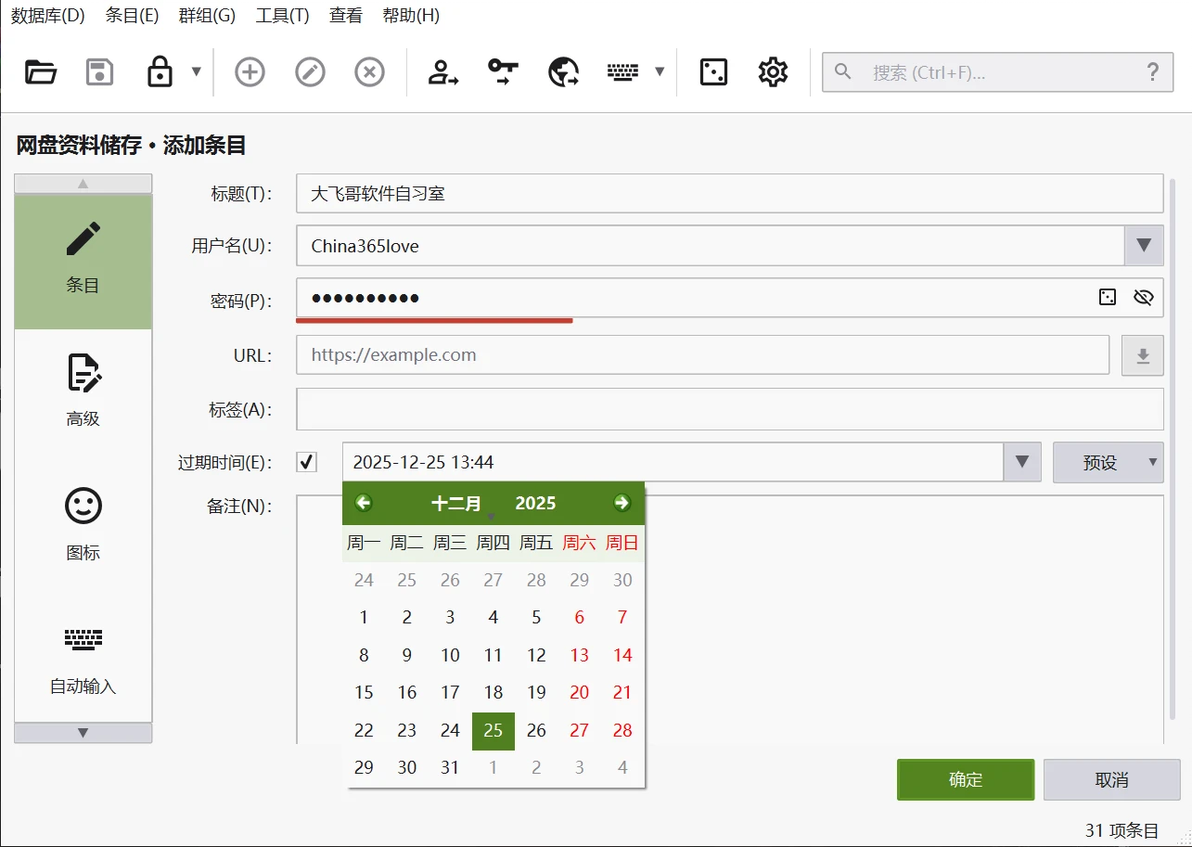Select December 31 in calendar
1192x847 pixels.
coord(450,768)
